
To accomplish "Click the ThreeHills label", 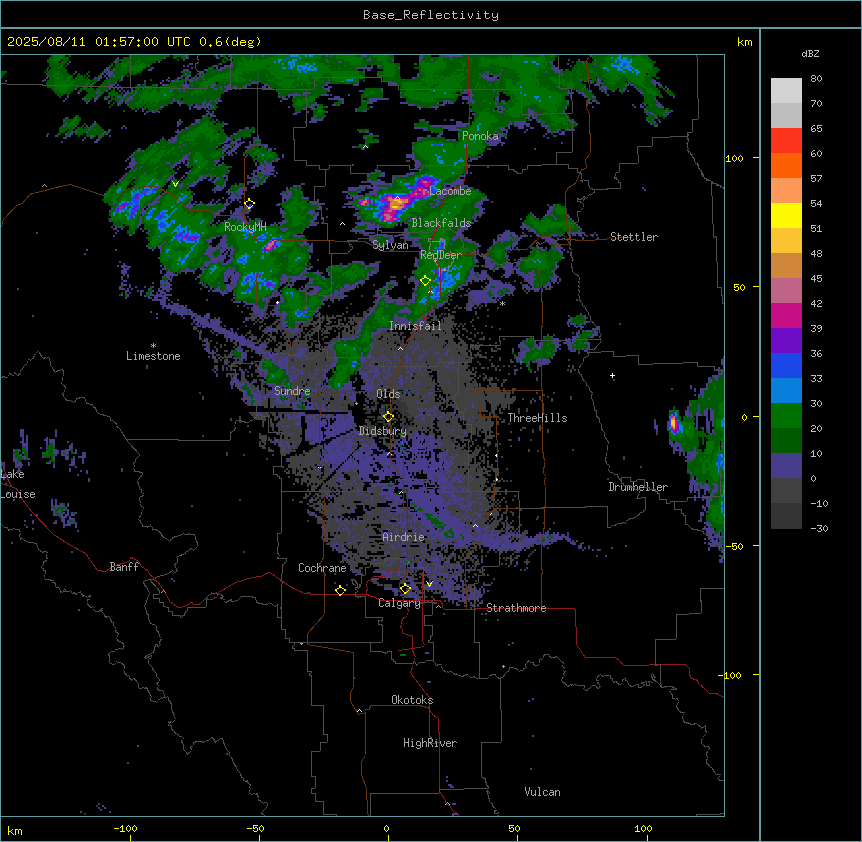I will [538, 418].
